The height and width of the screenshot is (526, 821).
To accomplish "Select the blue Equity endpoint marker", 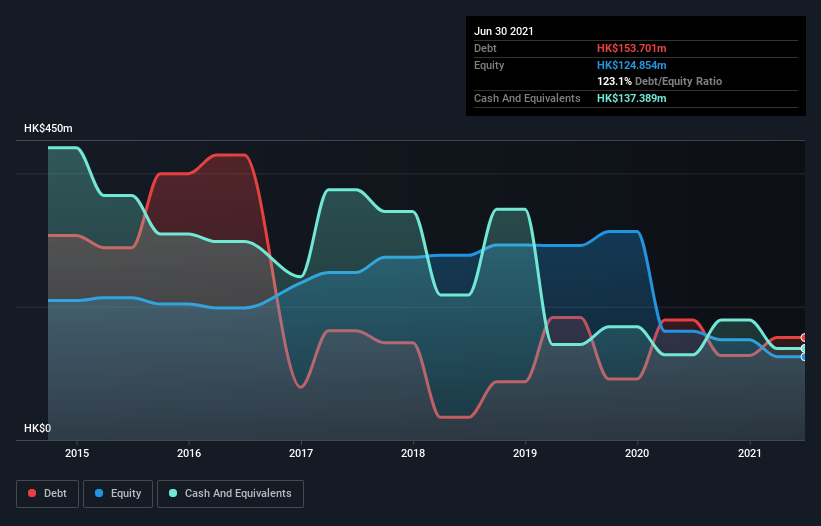I will click(804, 357).
